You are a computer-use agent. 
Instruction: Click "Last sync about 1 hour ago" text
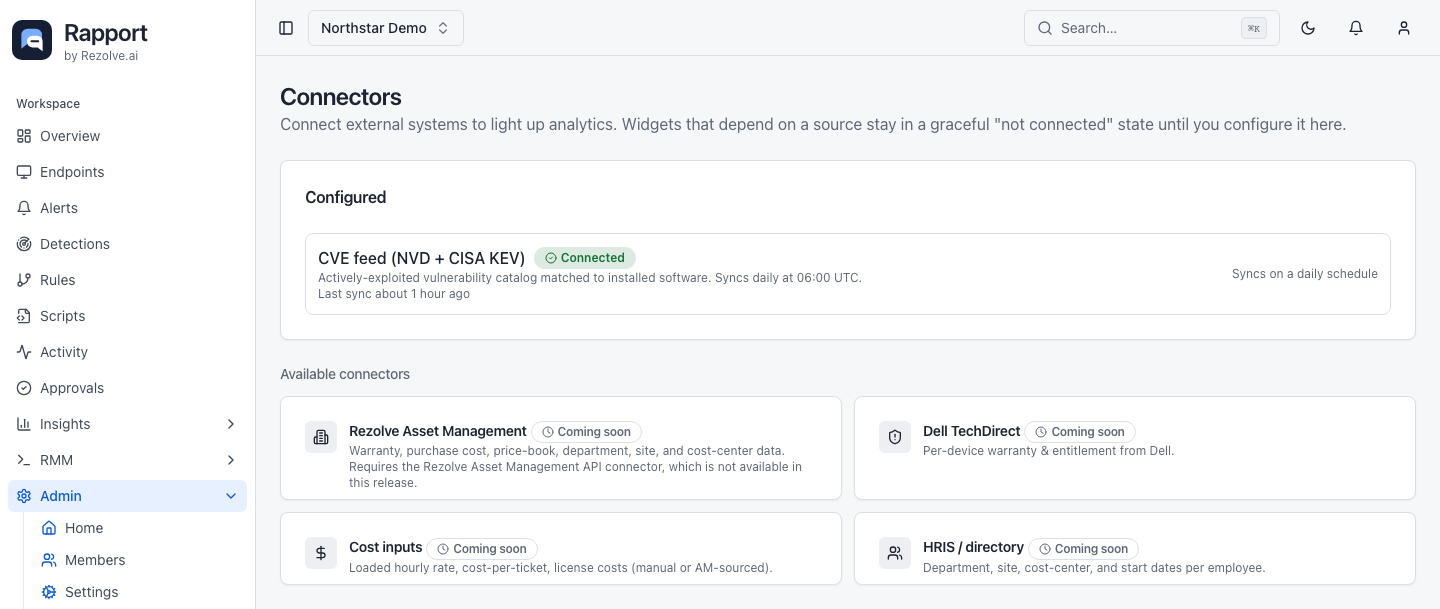[394, 294]
